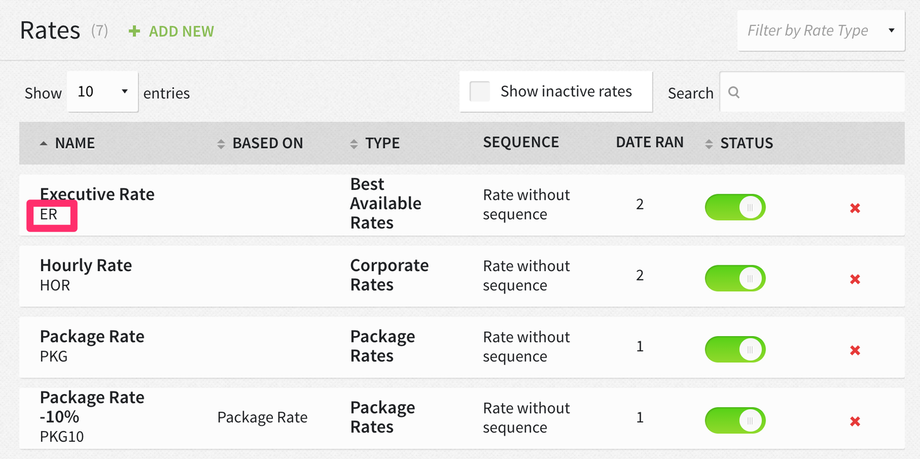The width and height of the screenshot is (920, 459).
Task: Click the magnifier icon in Search
Action: click(x=734, y=93)
